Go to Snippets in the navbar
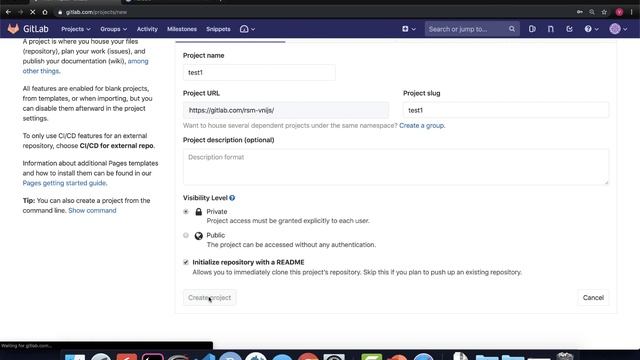The width and height of the screenshot is (640, 360). (x=218, y=29)
